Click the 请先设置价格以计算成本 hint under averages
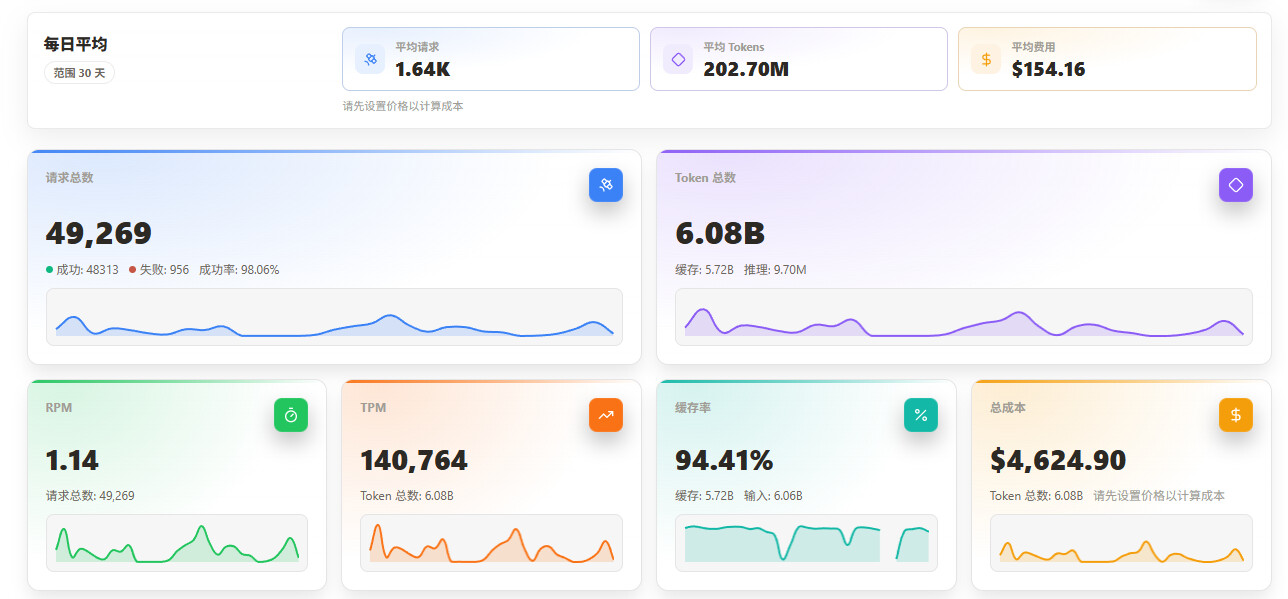1288x599 pixels. 403,106
